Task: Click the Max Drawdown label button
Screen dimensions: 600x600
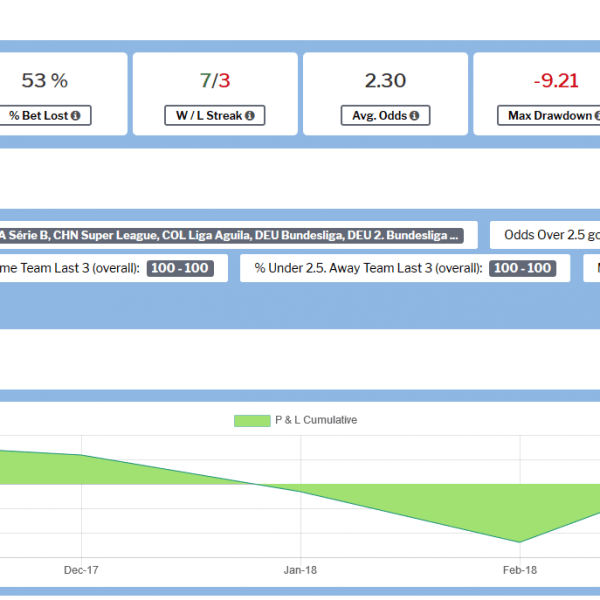Action: click(549, 115)
